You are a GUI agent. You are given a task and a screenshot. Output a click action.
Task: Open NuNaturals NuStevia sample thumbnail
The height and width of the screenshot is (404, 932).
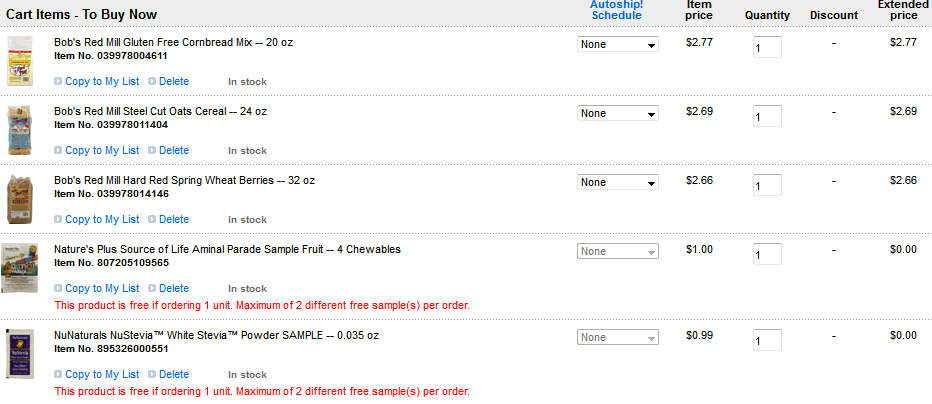click(19, 352)
